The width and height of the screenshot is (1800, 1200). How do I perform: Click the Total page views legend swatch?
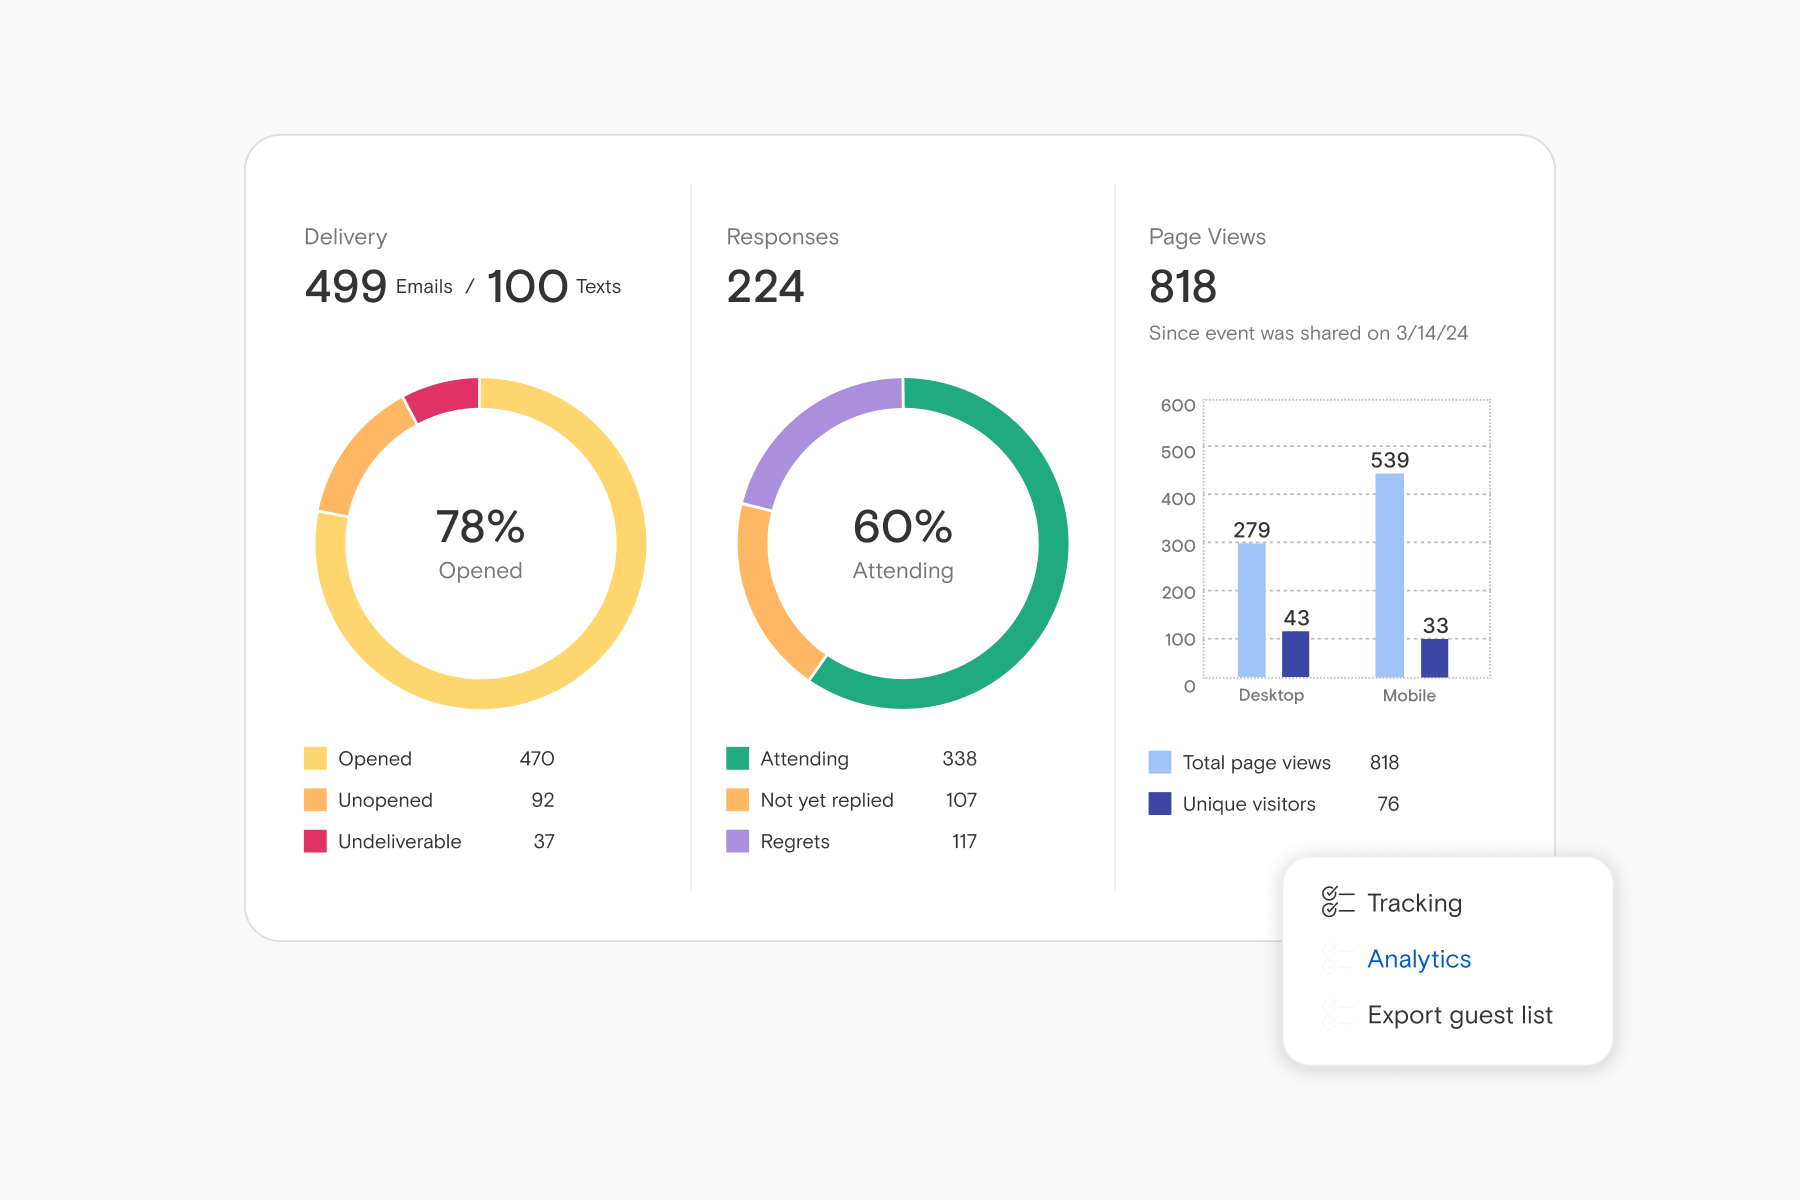click(1160, 762)
